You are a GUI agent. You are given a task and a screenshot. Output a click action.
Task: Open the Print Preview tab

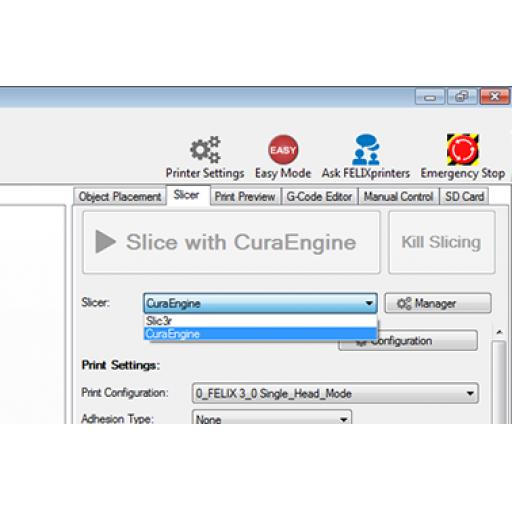245,197
